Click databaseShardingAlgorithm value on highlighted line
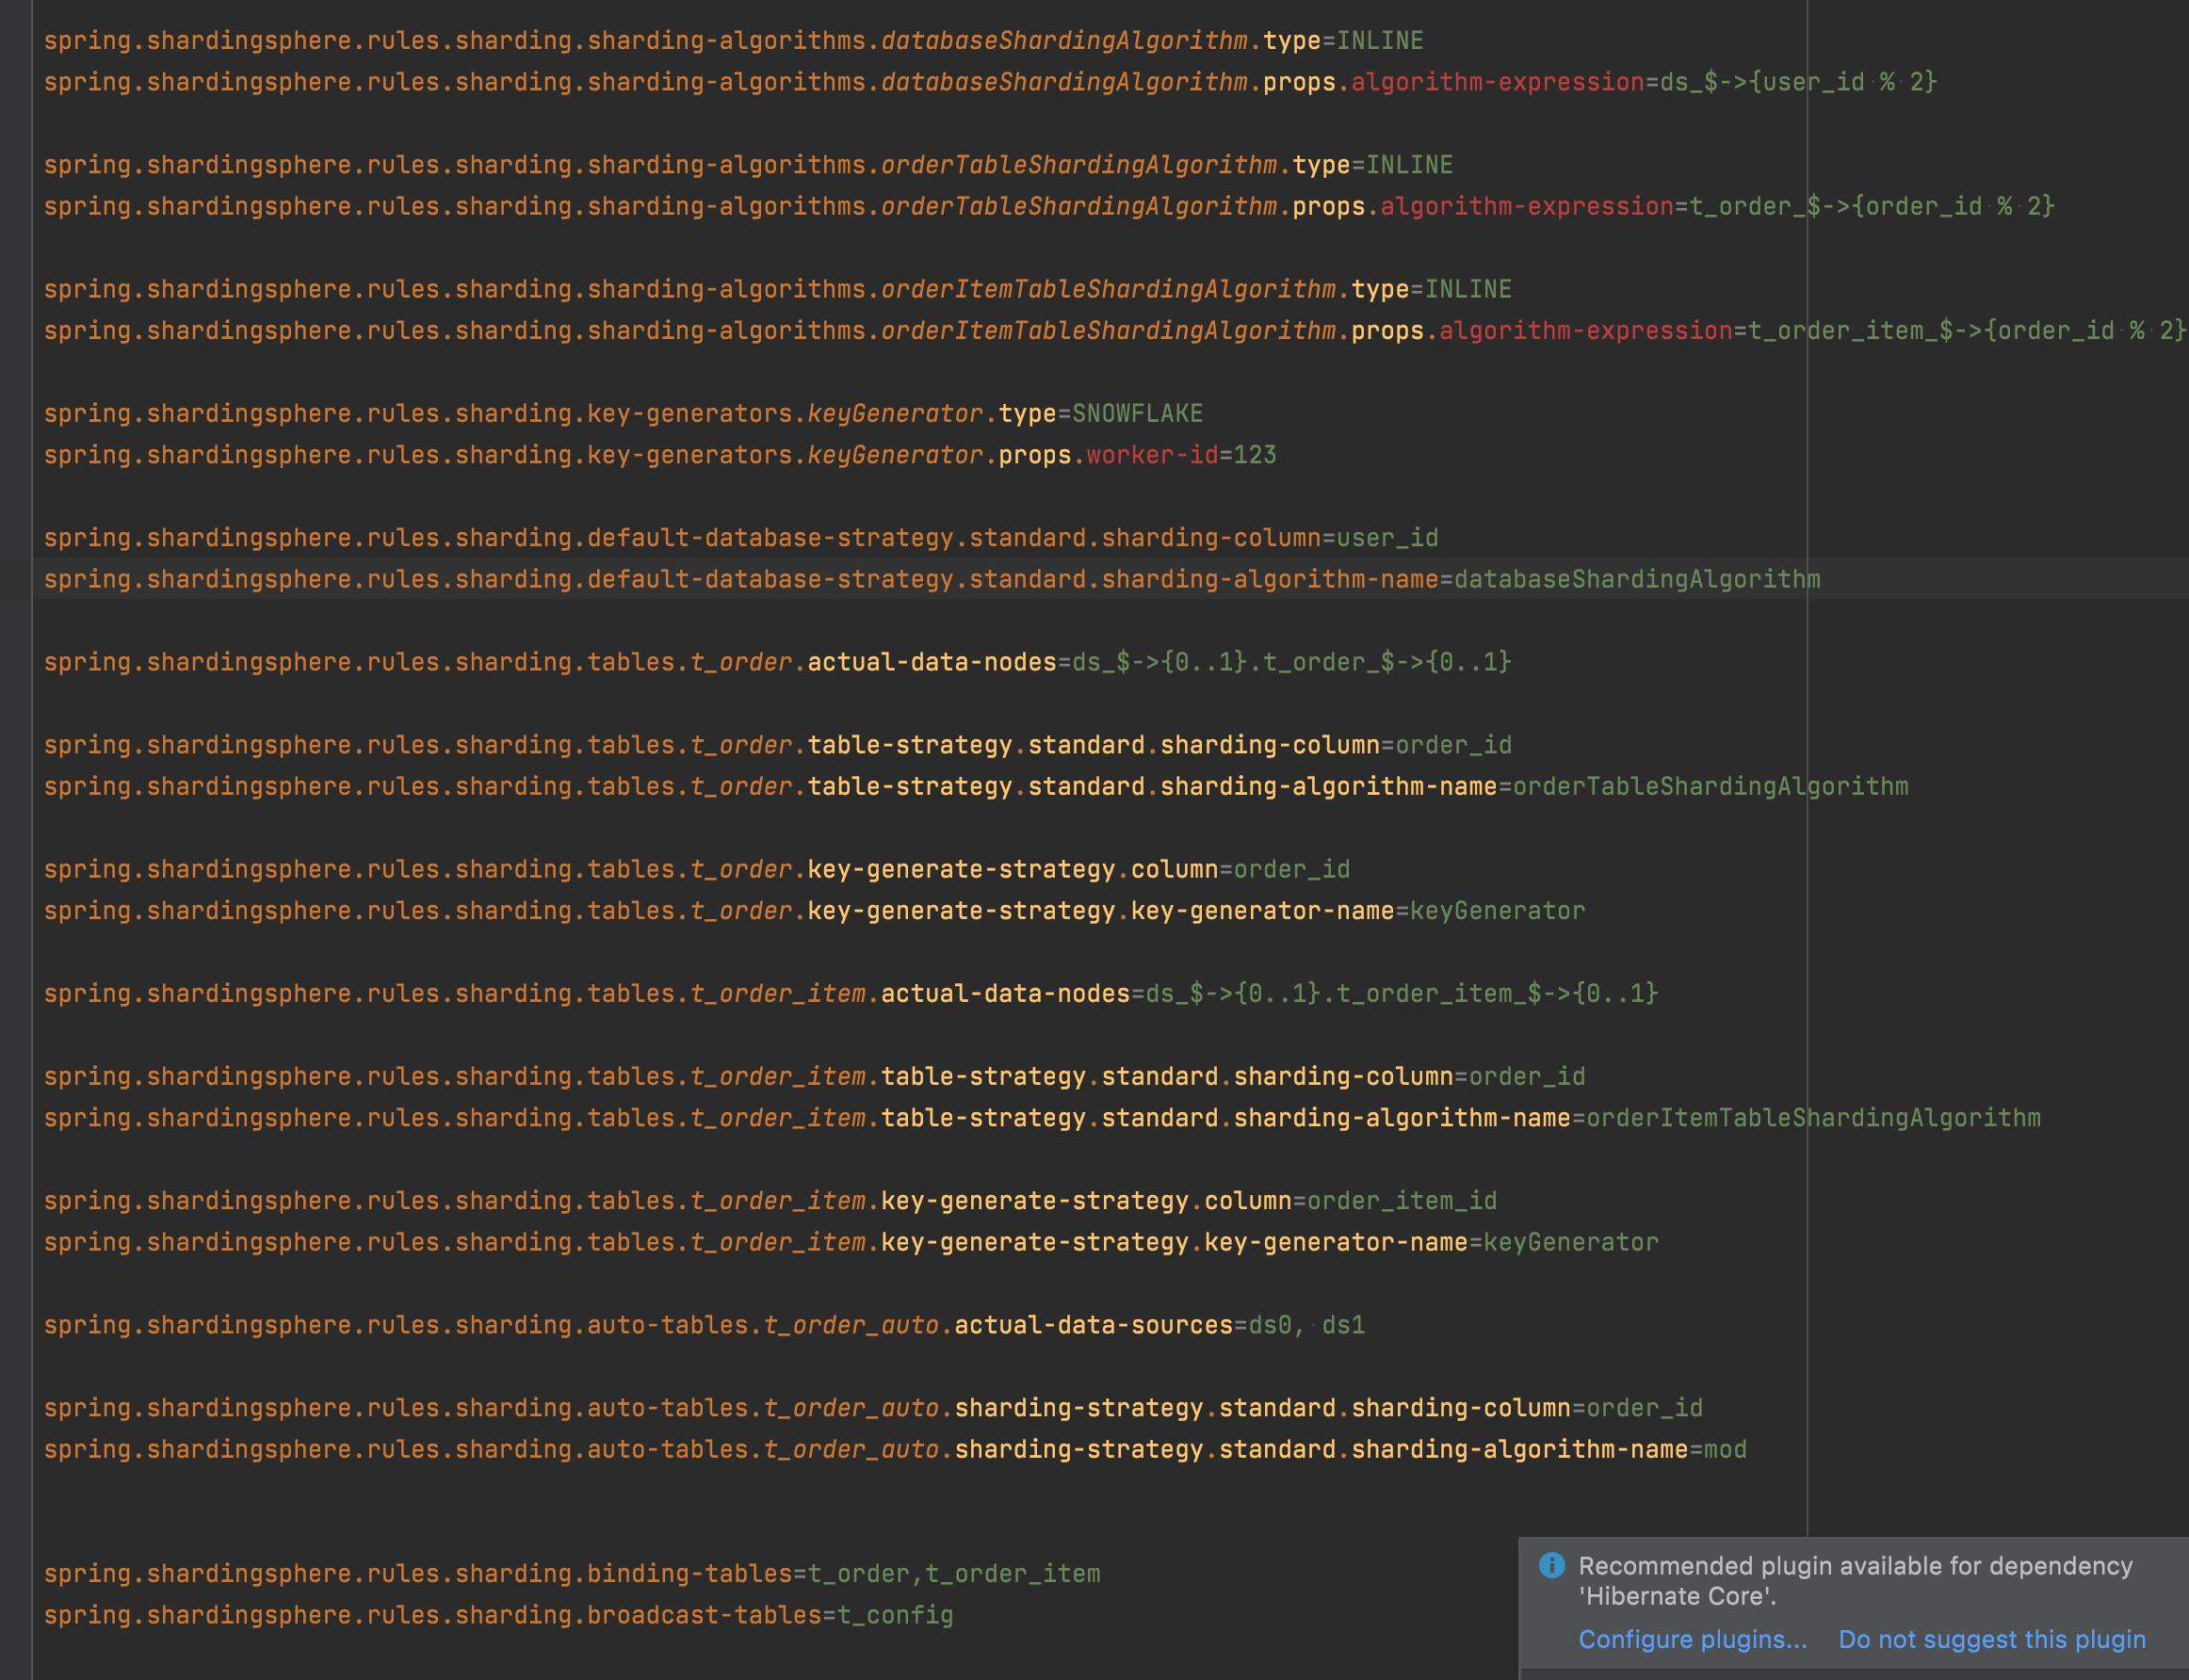 1636,579
